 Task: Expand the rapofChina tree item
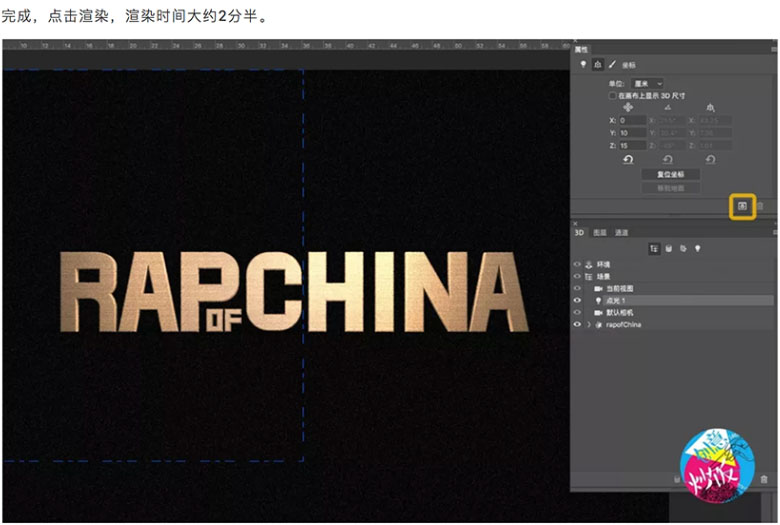coord(589,324)
